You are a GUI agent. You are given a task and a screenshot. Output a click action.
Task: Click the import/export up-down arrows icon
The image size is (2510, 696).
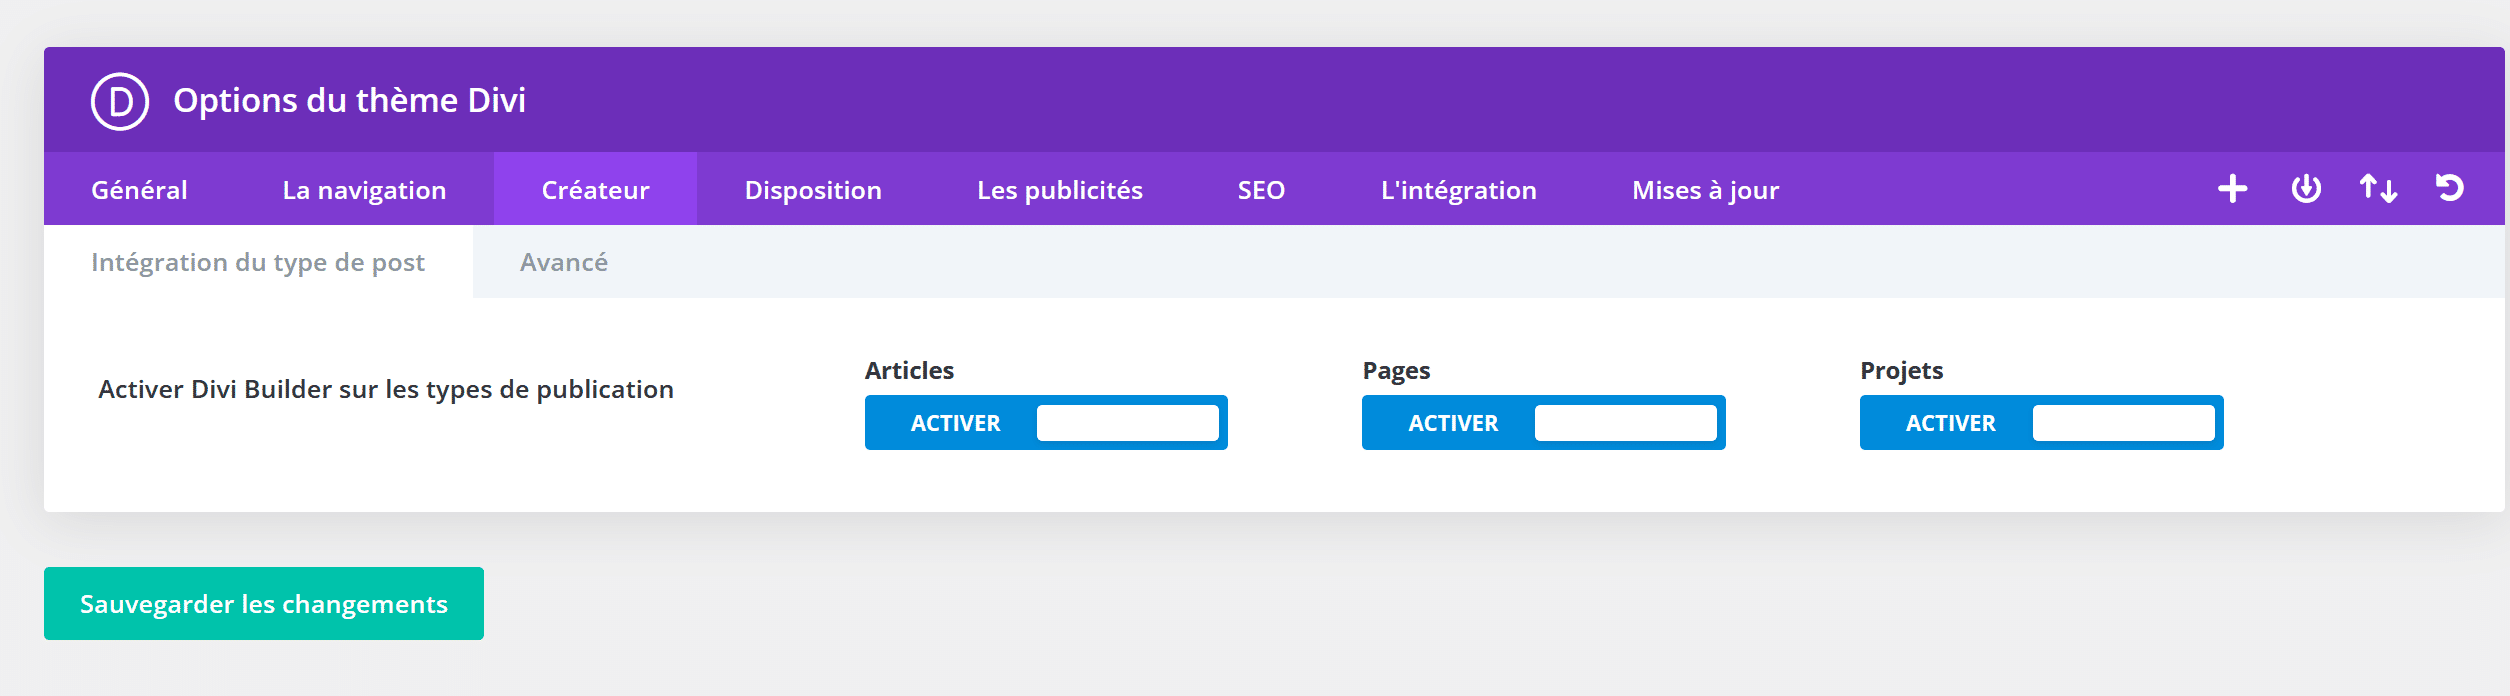click(2378, 188)
